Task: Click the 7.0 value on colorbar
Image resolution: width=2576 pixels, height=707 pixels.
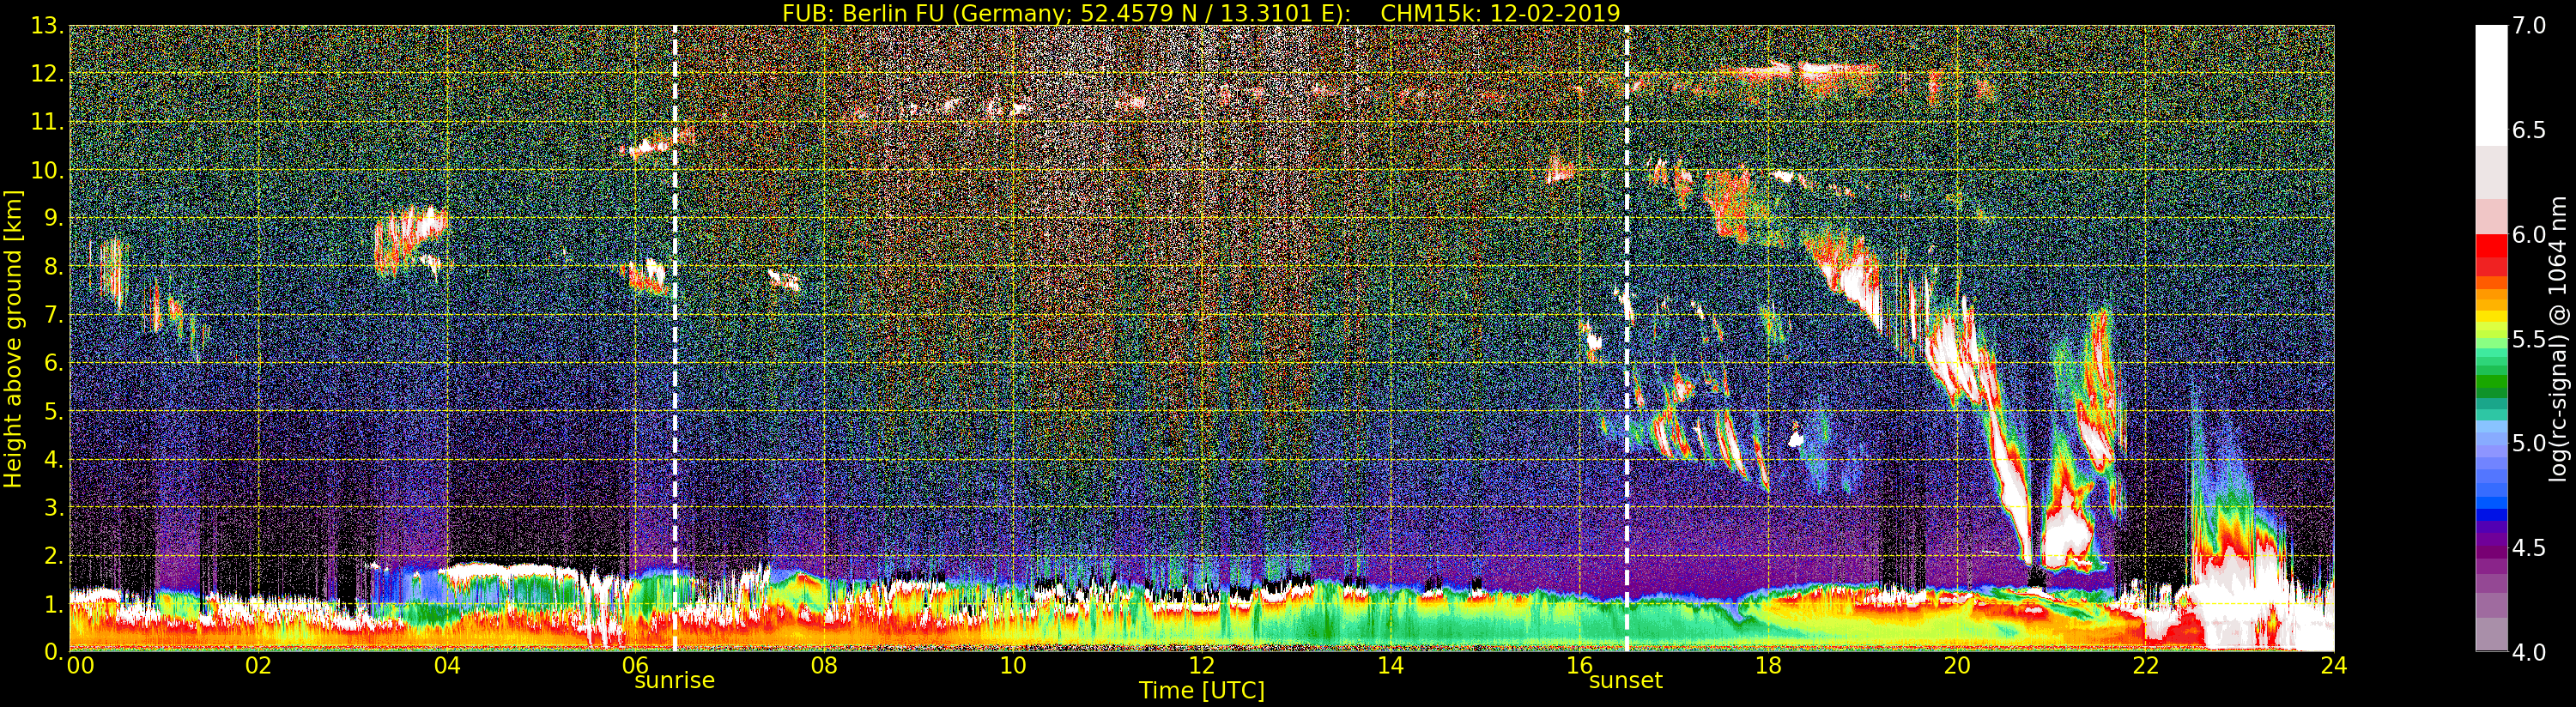Action: [2529, 26]
